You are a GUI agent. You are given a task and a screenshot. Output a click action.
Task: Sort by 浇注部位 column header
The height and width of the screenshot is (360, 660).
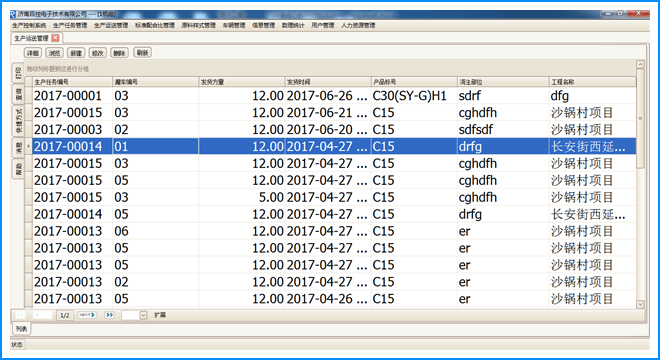[503, 82]
